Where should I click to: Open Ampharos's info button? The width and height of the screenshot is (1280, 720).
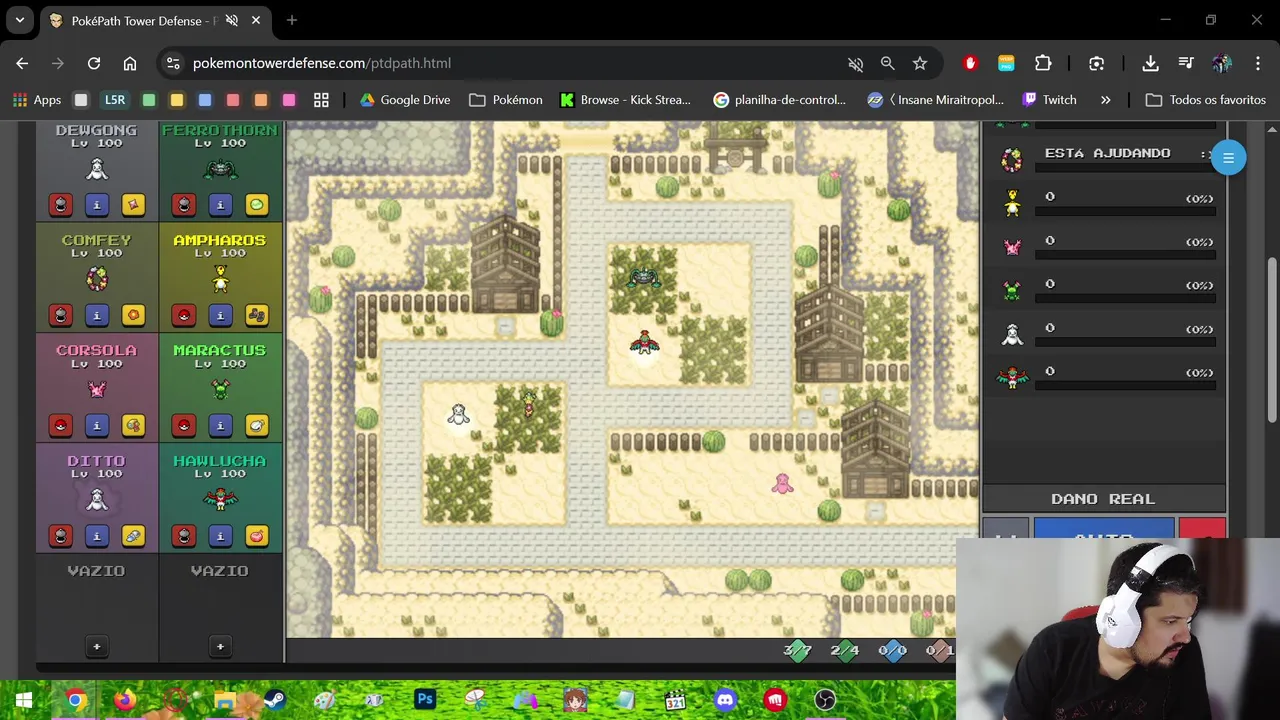pyautogui.click(x=220, y=315)
